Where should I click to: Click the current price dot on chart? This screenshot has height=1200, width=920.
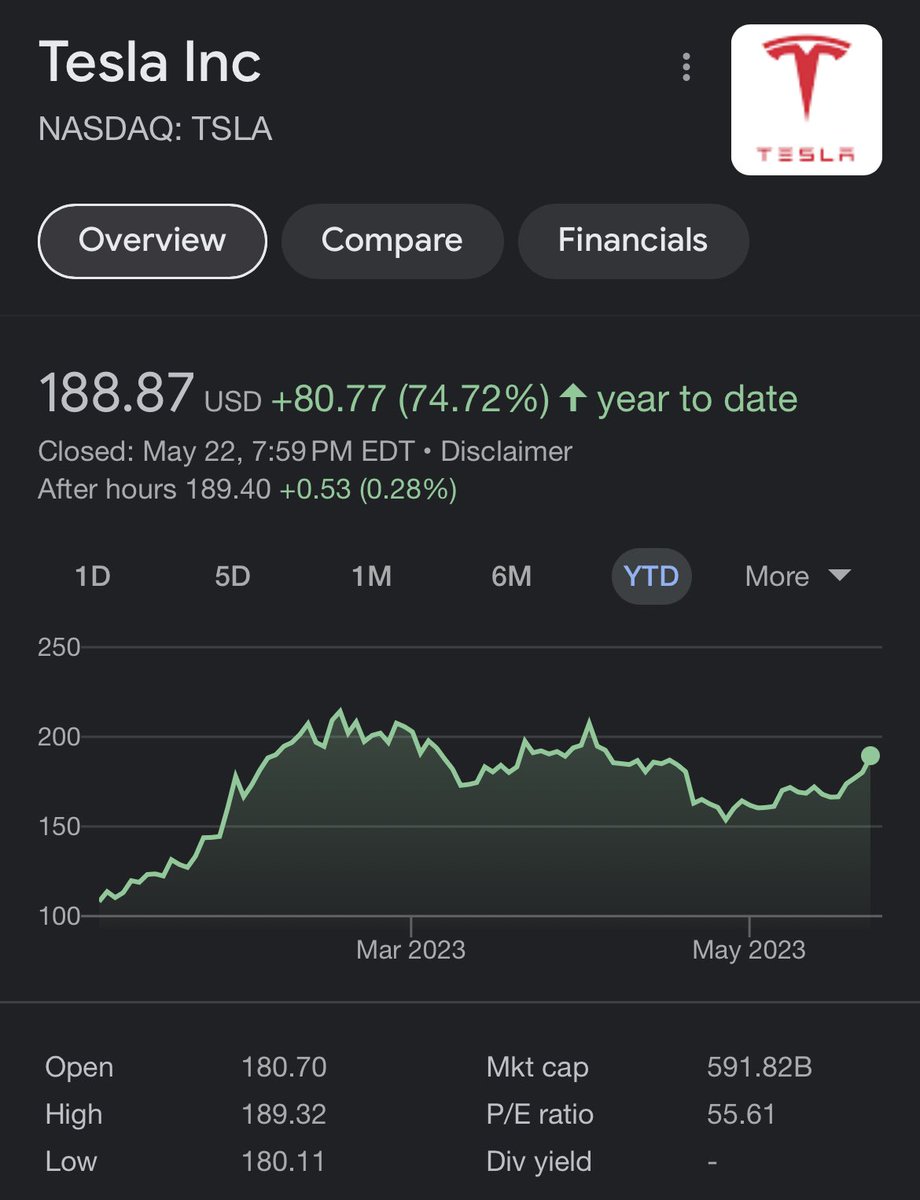[x=870, y=756]
